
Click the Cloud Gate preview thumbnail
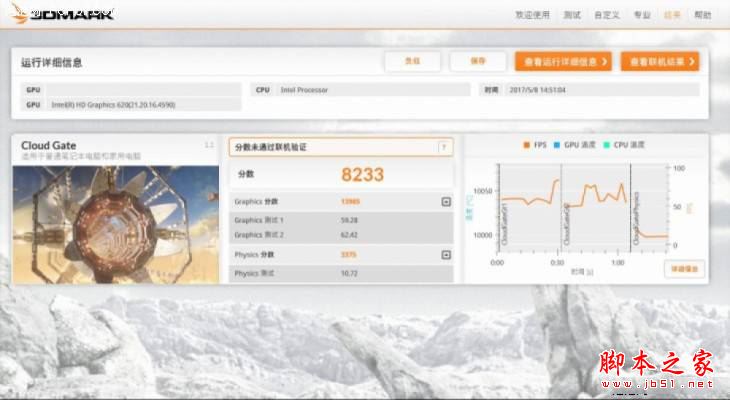(x=115, y=224)
